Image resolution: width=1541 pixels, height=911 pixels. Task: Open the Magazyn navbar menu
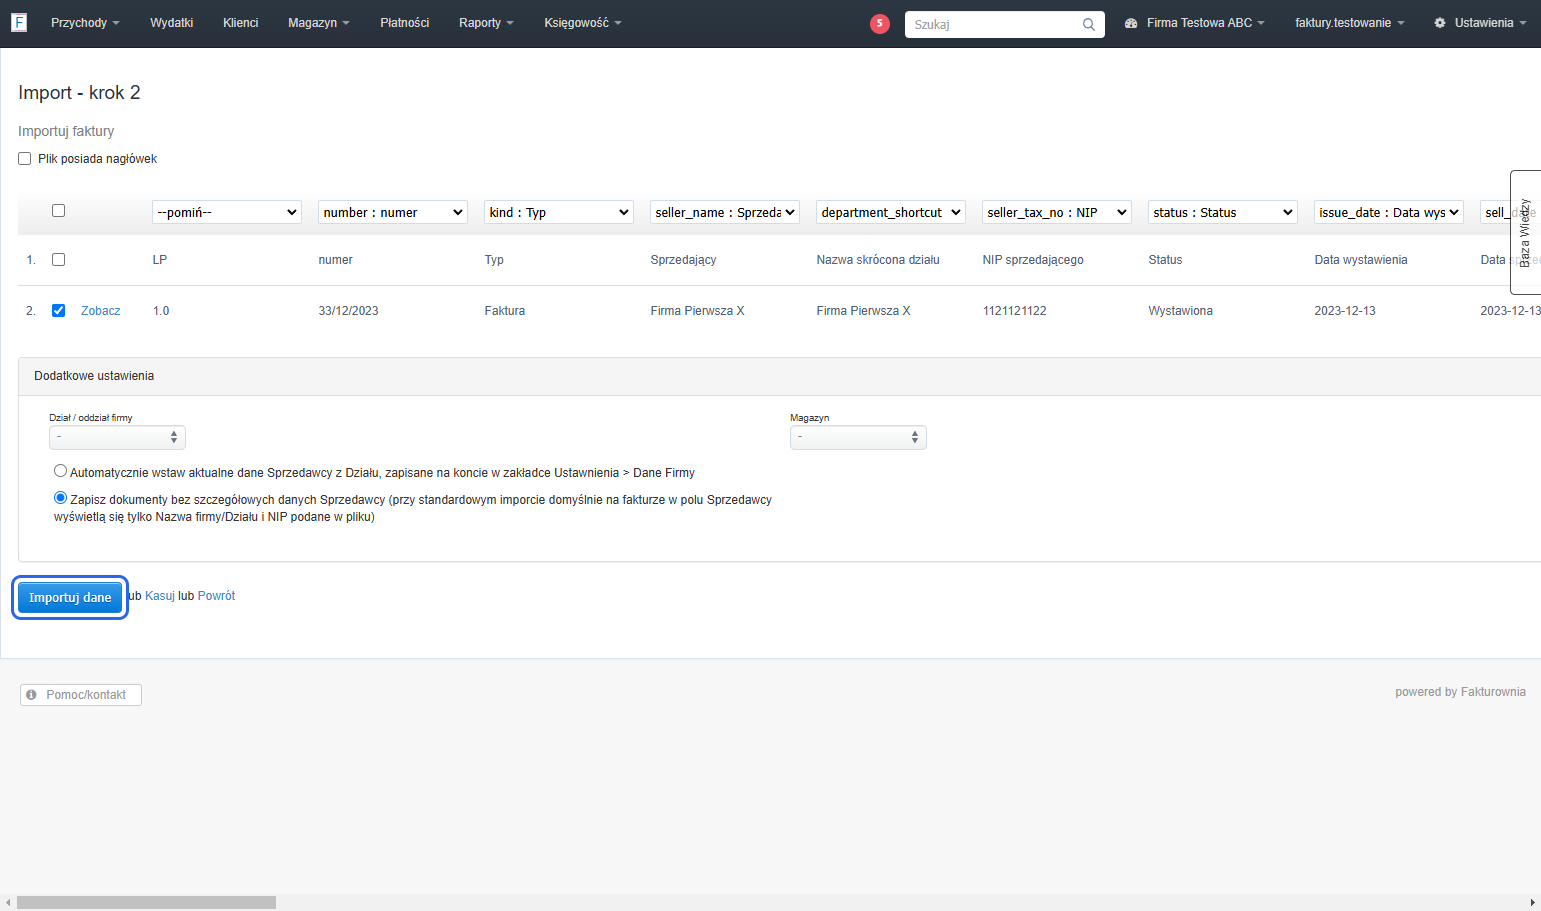319,23
